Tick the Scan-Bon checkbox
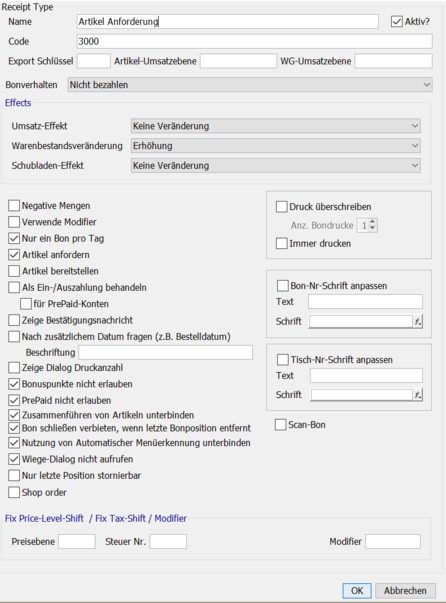The width and height of the screenshot is (446, 603). (x=281, y=425)
